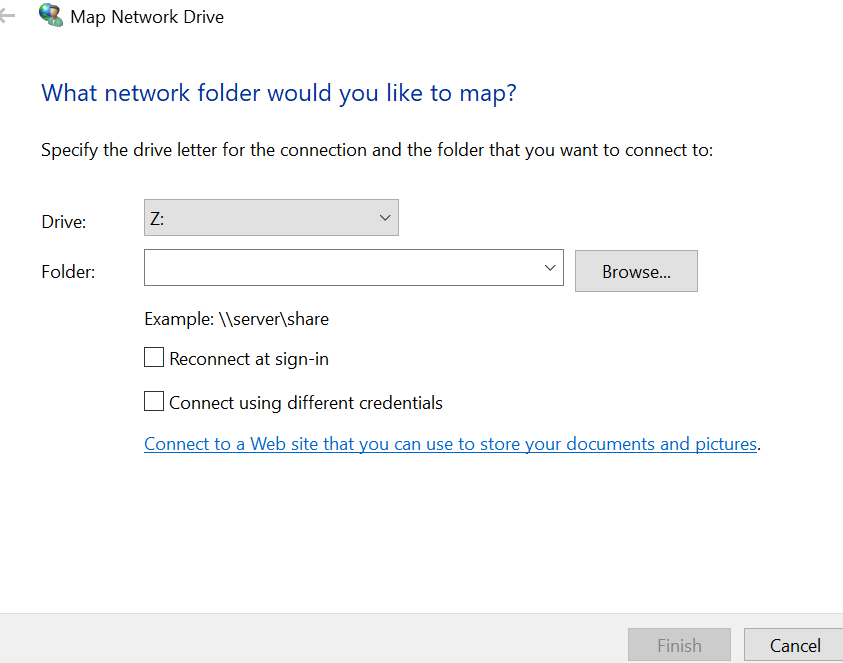Click the Example \\server\share hint text
This screenshot has width=843, height=663.
coord(236,319)
